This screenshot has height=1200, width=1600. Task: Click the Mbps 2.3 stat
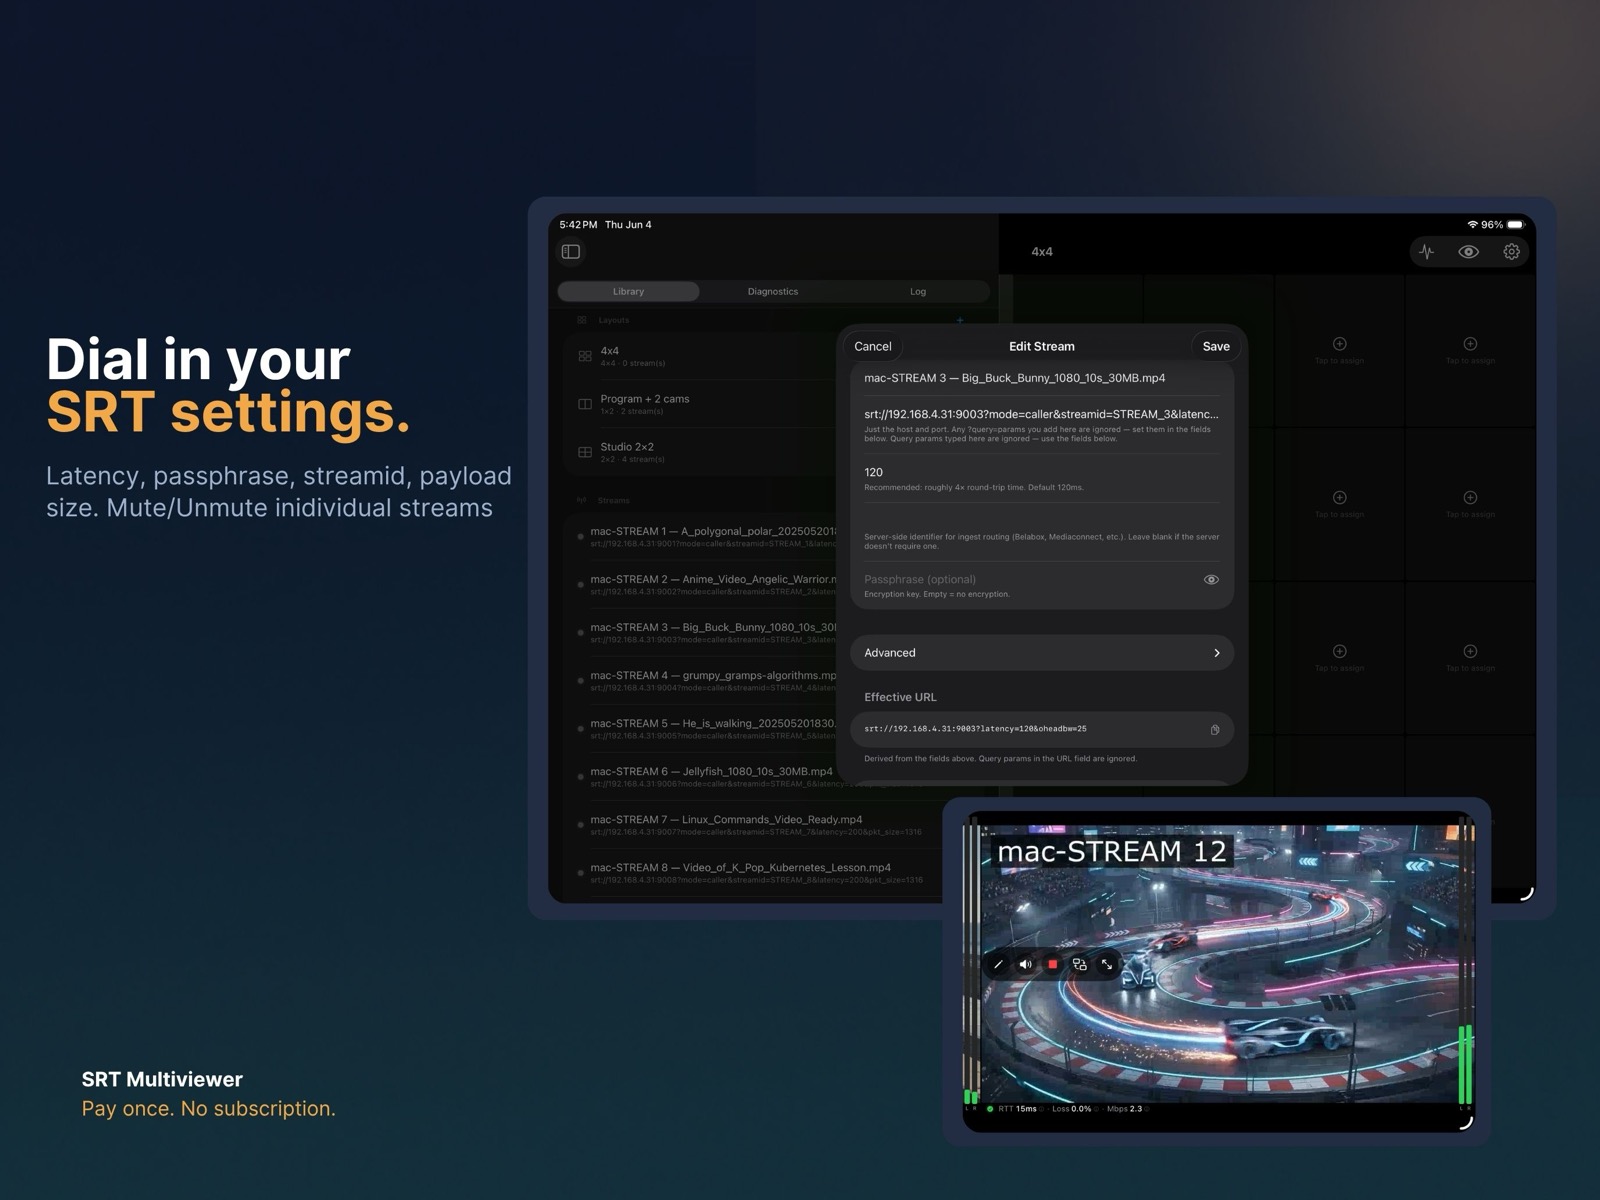(x=1124, y=1109)
